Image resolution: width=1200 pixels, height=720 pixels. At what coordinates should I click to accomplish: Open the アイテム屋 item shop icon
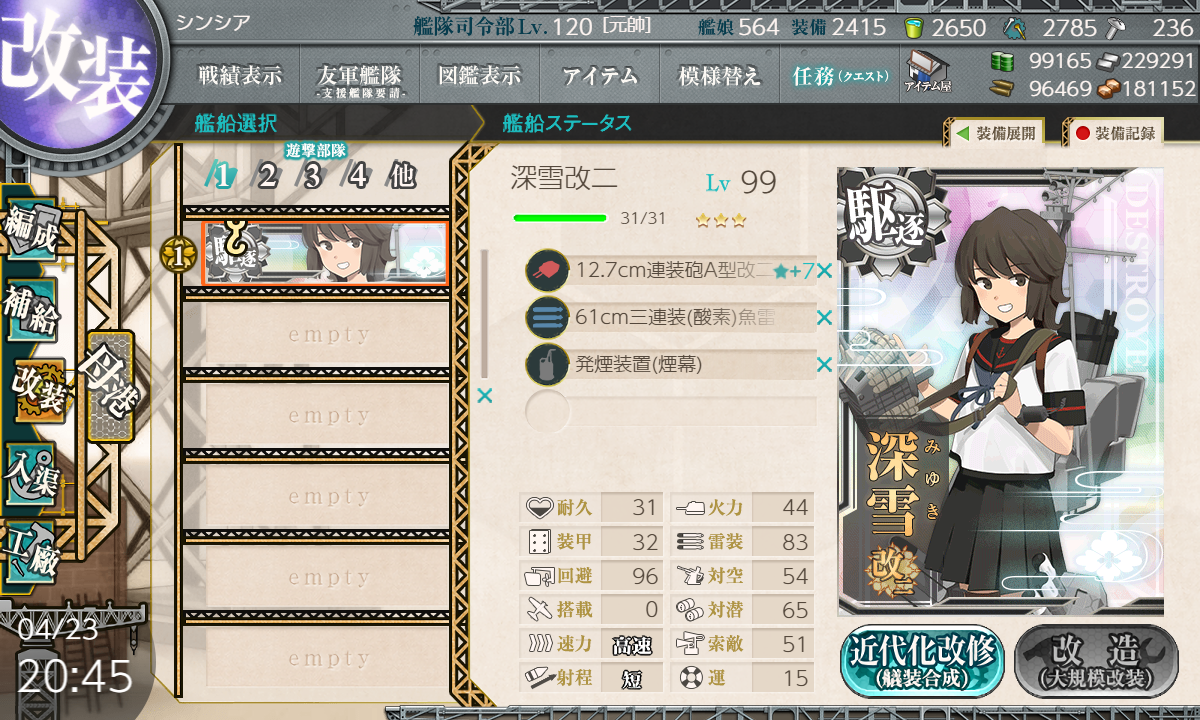(x=927, y=72)
